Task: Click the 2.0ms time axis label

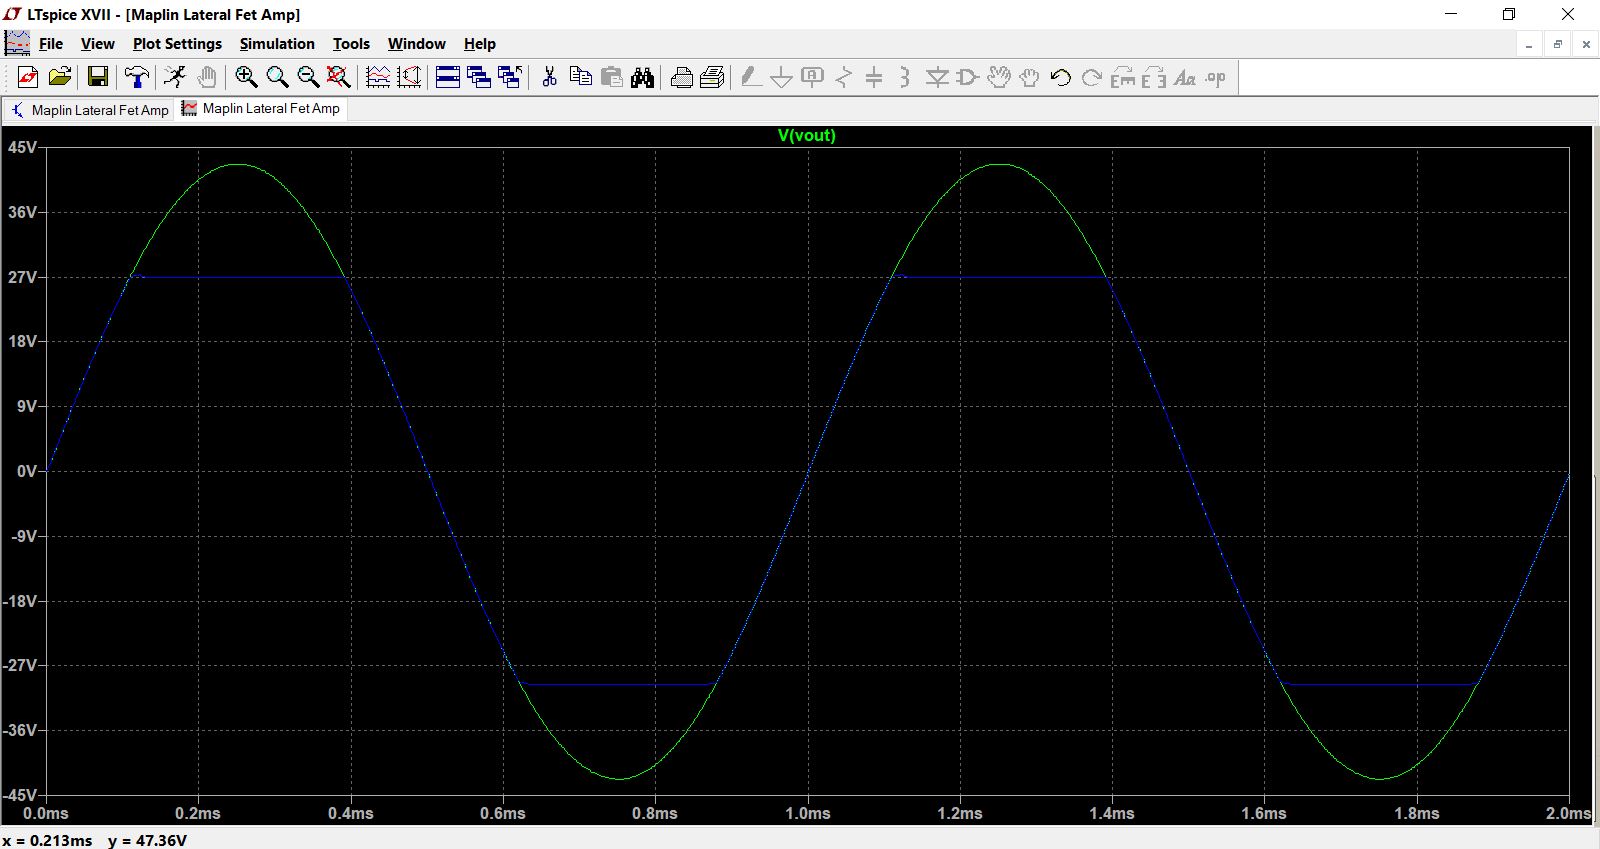Action: coord(1568,813)
